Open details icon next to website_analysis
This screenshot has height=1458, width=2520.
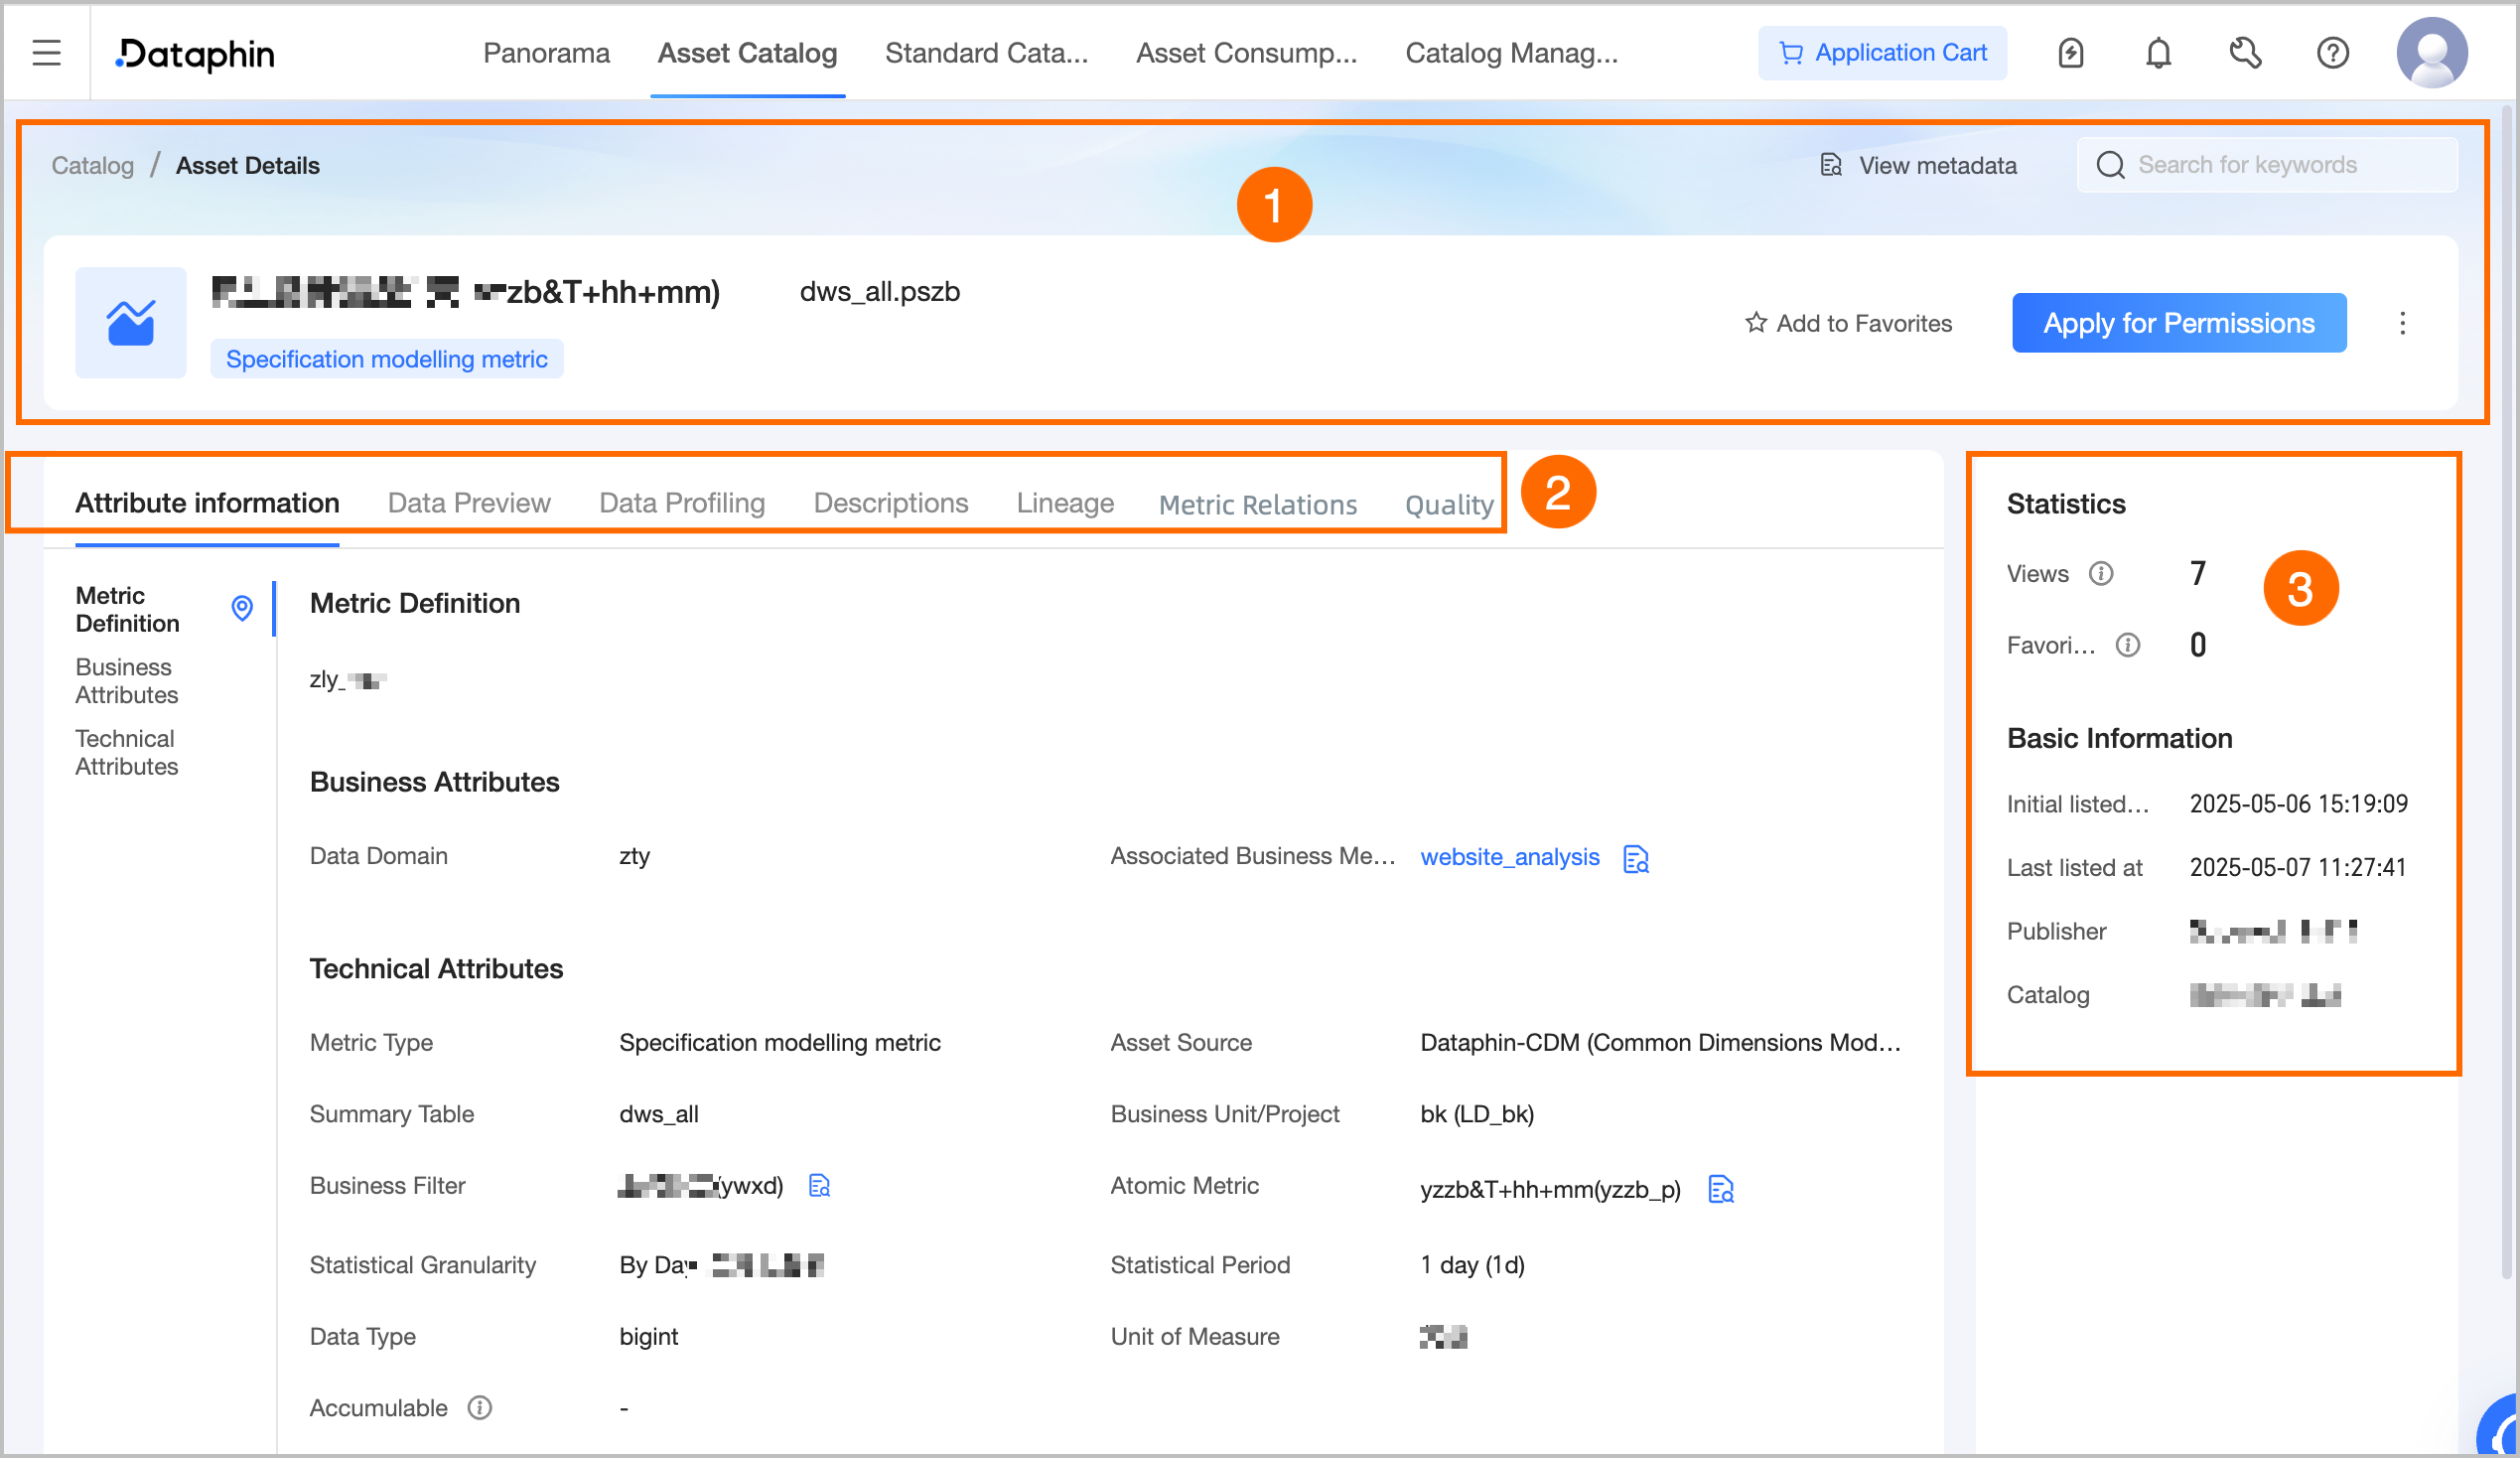click(1636, 859)
